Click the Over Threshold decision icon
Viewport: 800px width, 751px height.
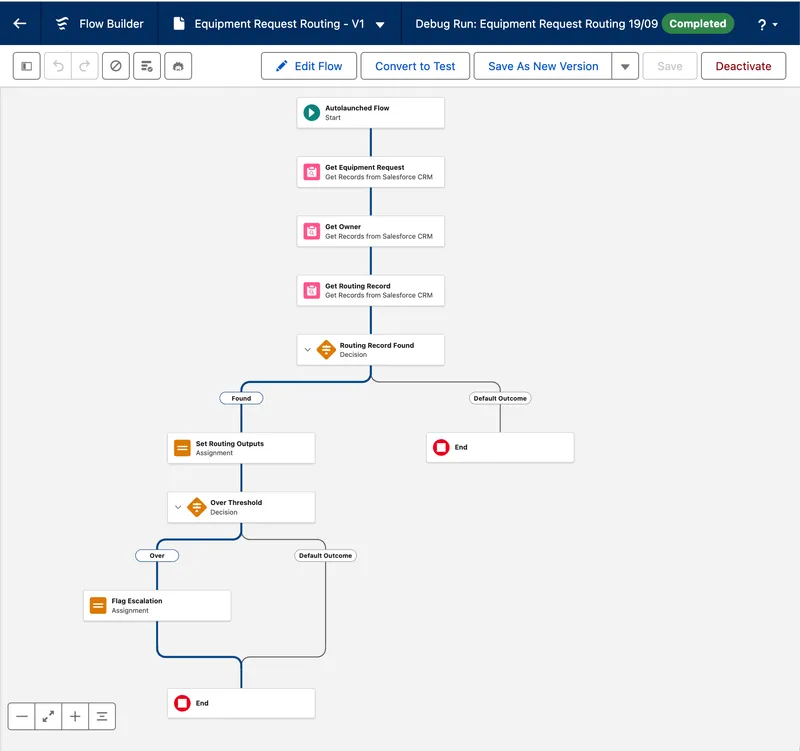click(196, 507)
